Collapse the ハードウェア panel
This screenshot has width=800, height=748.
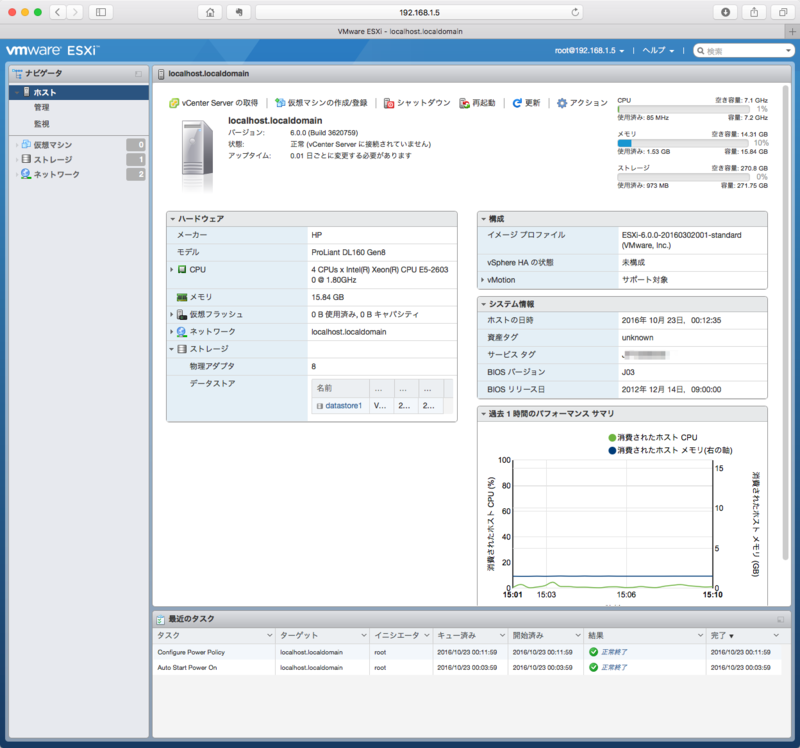pyautogui.click(x=173, y=219)
